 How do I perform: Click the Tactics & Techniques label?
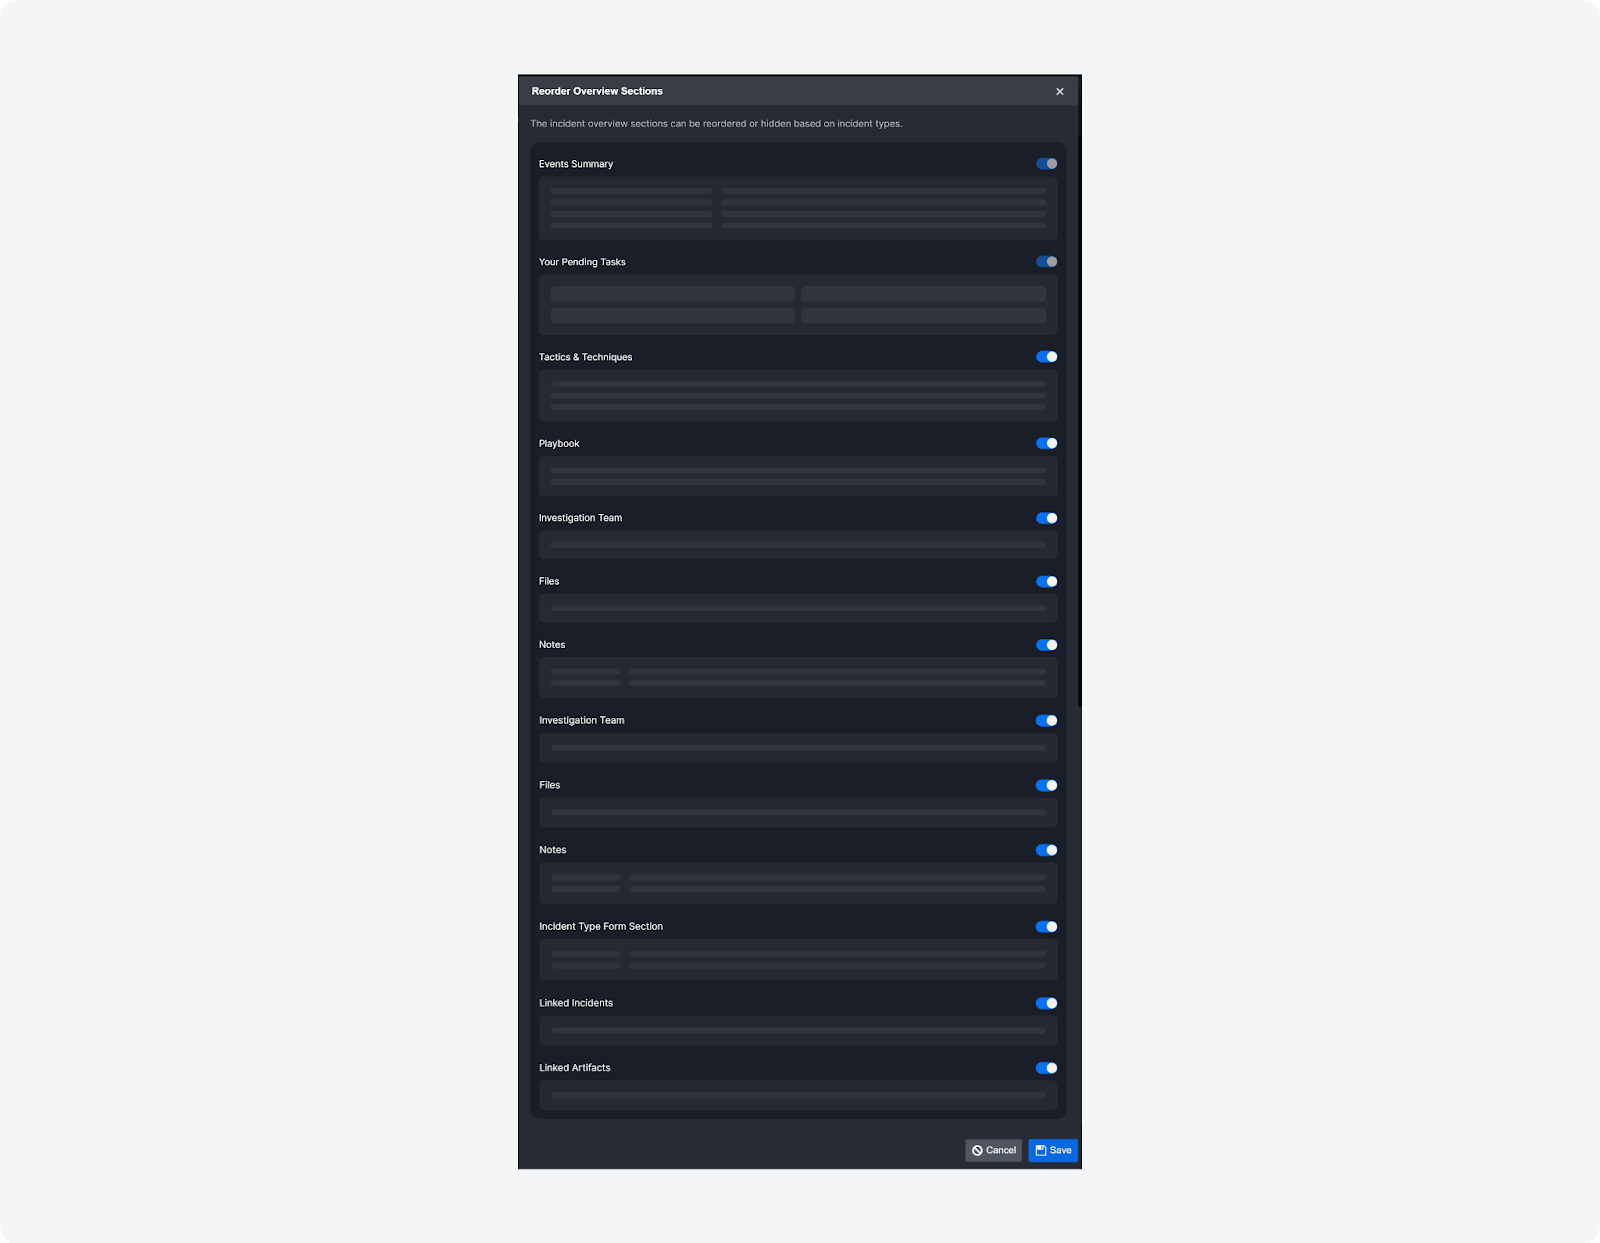(586, 357)
